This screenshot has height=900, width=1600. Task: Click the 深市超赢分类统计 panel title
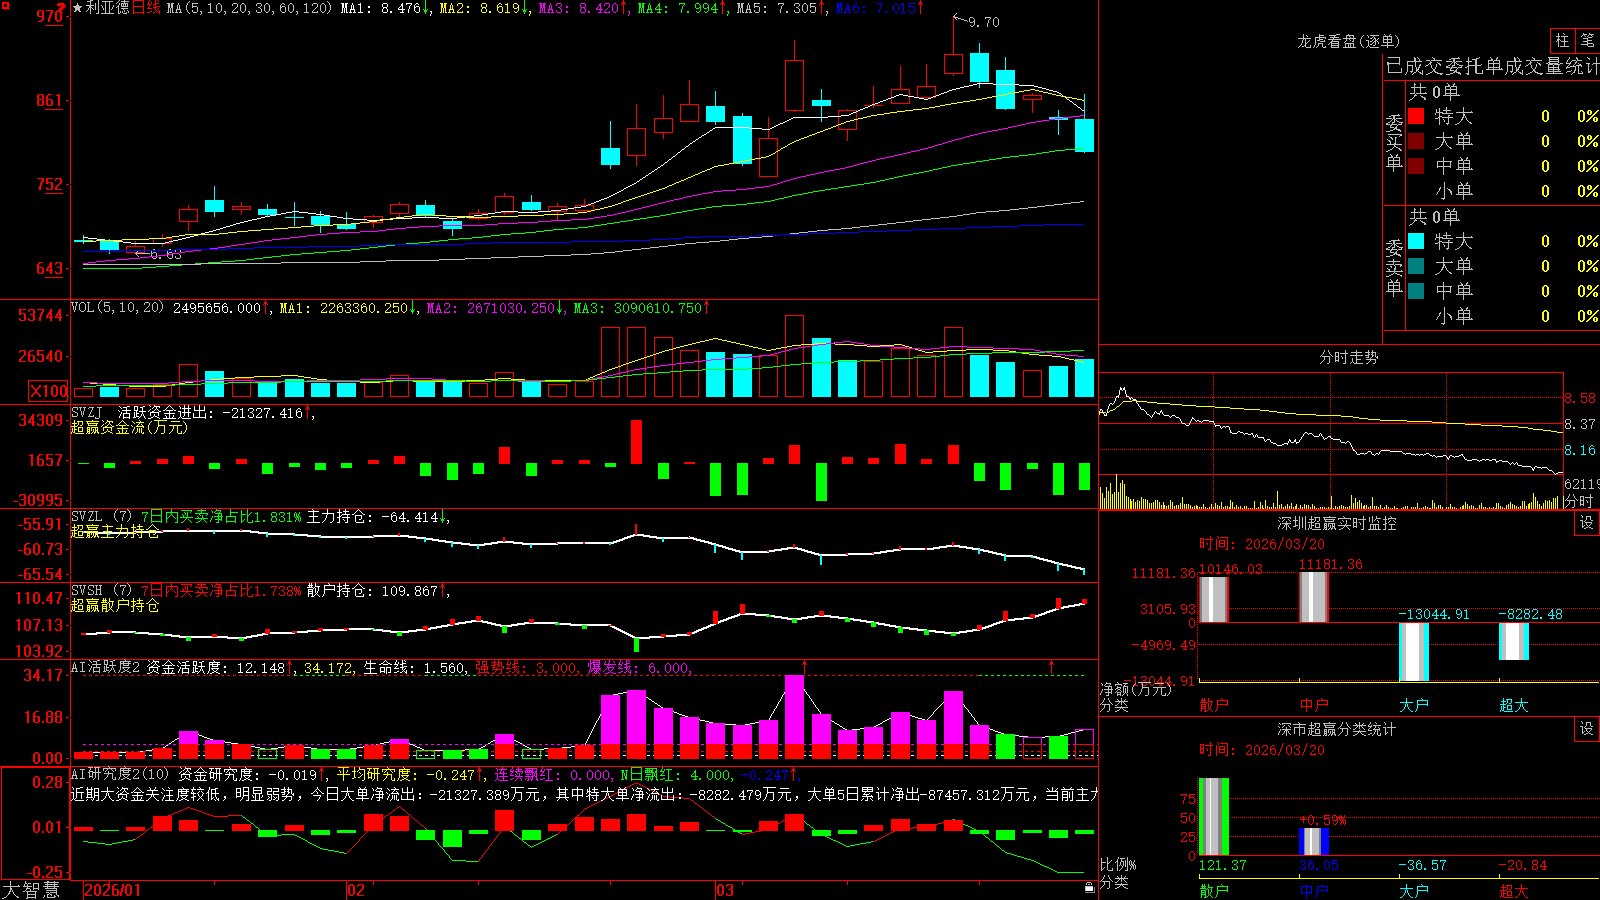click(x=1337, y=729)
